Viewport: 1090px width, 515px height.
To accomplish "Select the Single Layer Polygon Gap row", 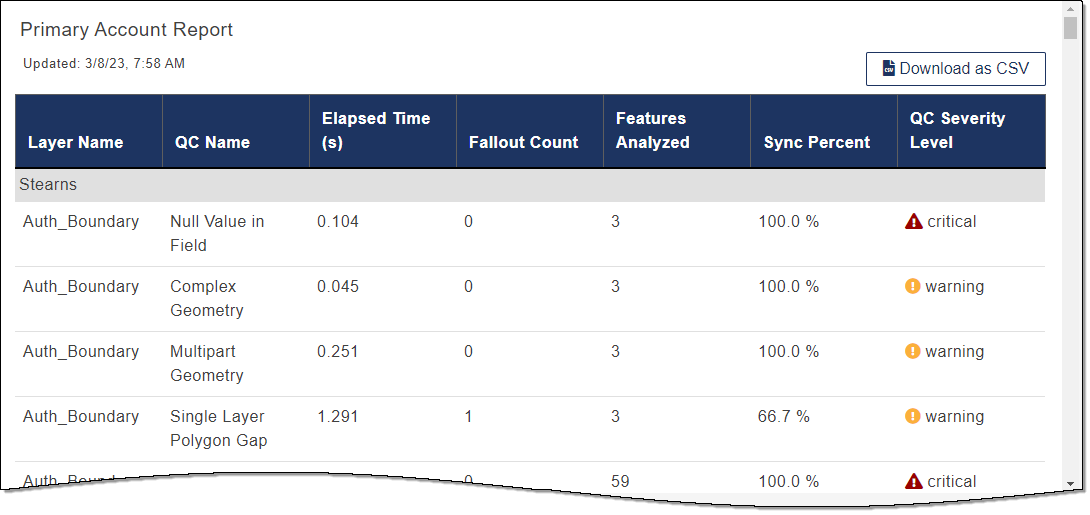I will (x=217, y=428).
